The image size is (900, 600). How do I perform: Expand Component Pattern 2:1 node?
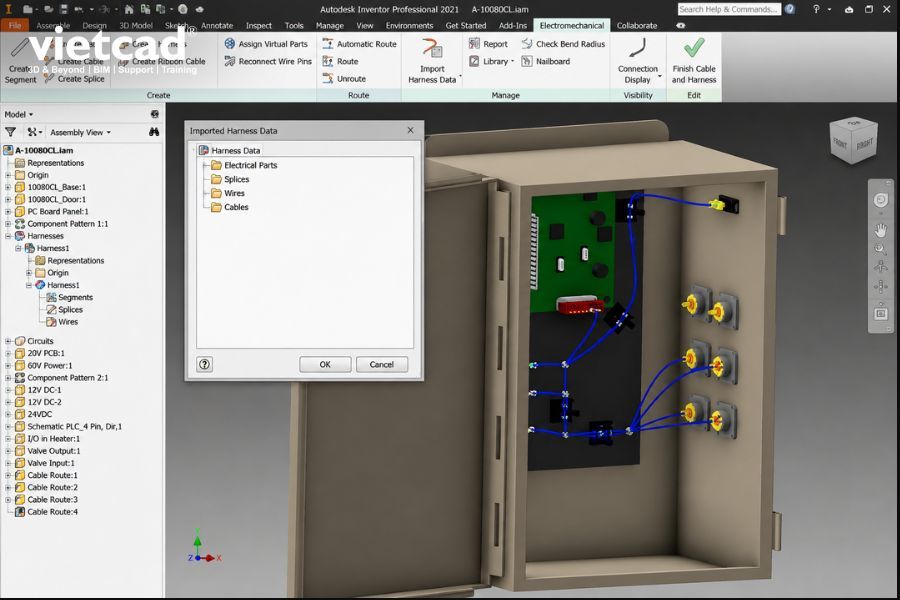(x=8, y=377)
